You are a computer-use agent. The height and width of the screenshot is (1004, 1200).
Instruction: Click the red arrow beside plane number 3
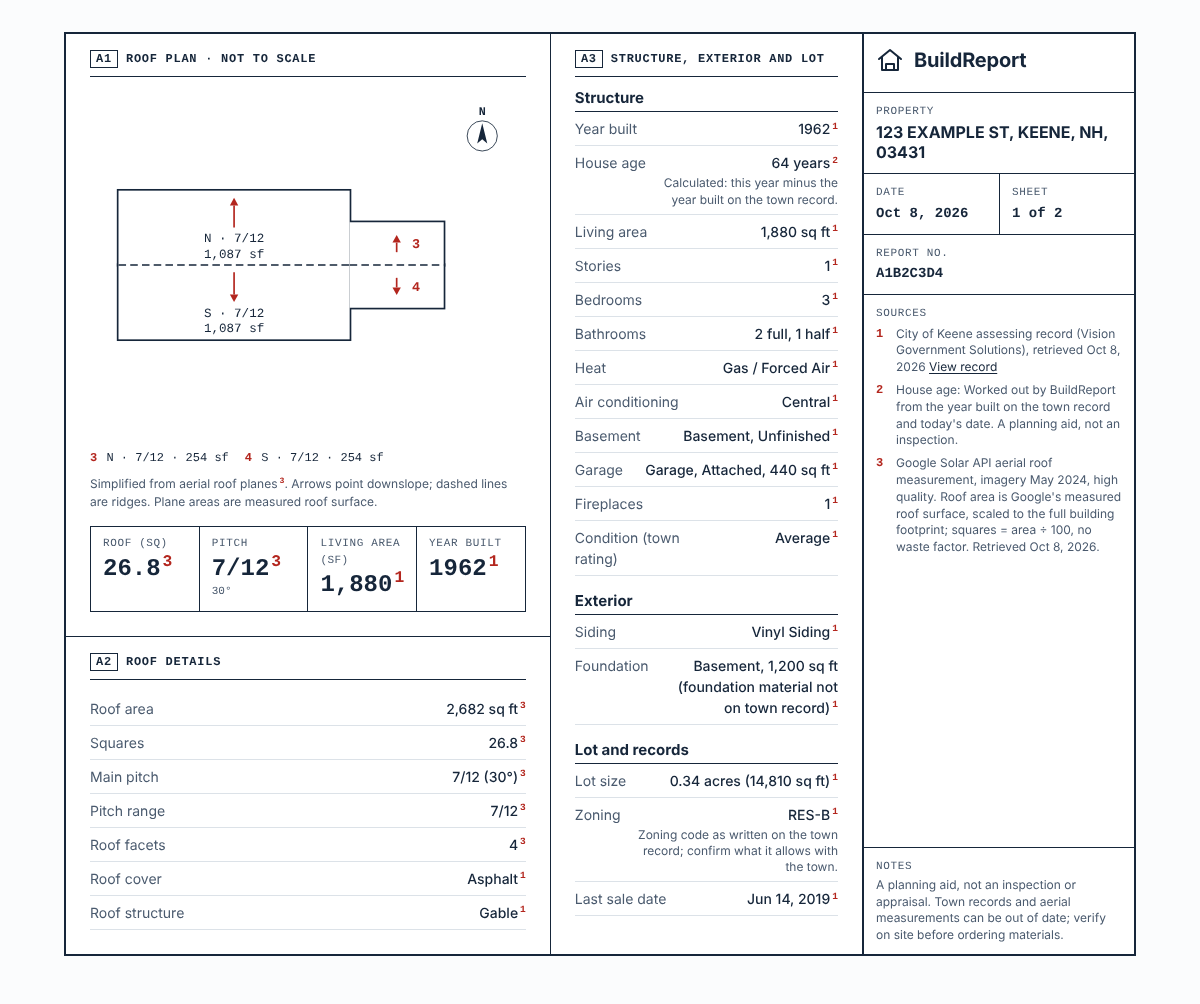pyautogui.click(x=397, y=243)
